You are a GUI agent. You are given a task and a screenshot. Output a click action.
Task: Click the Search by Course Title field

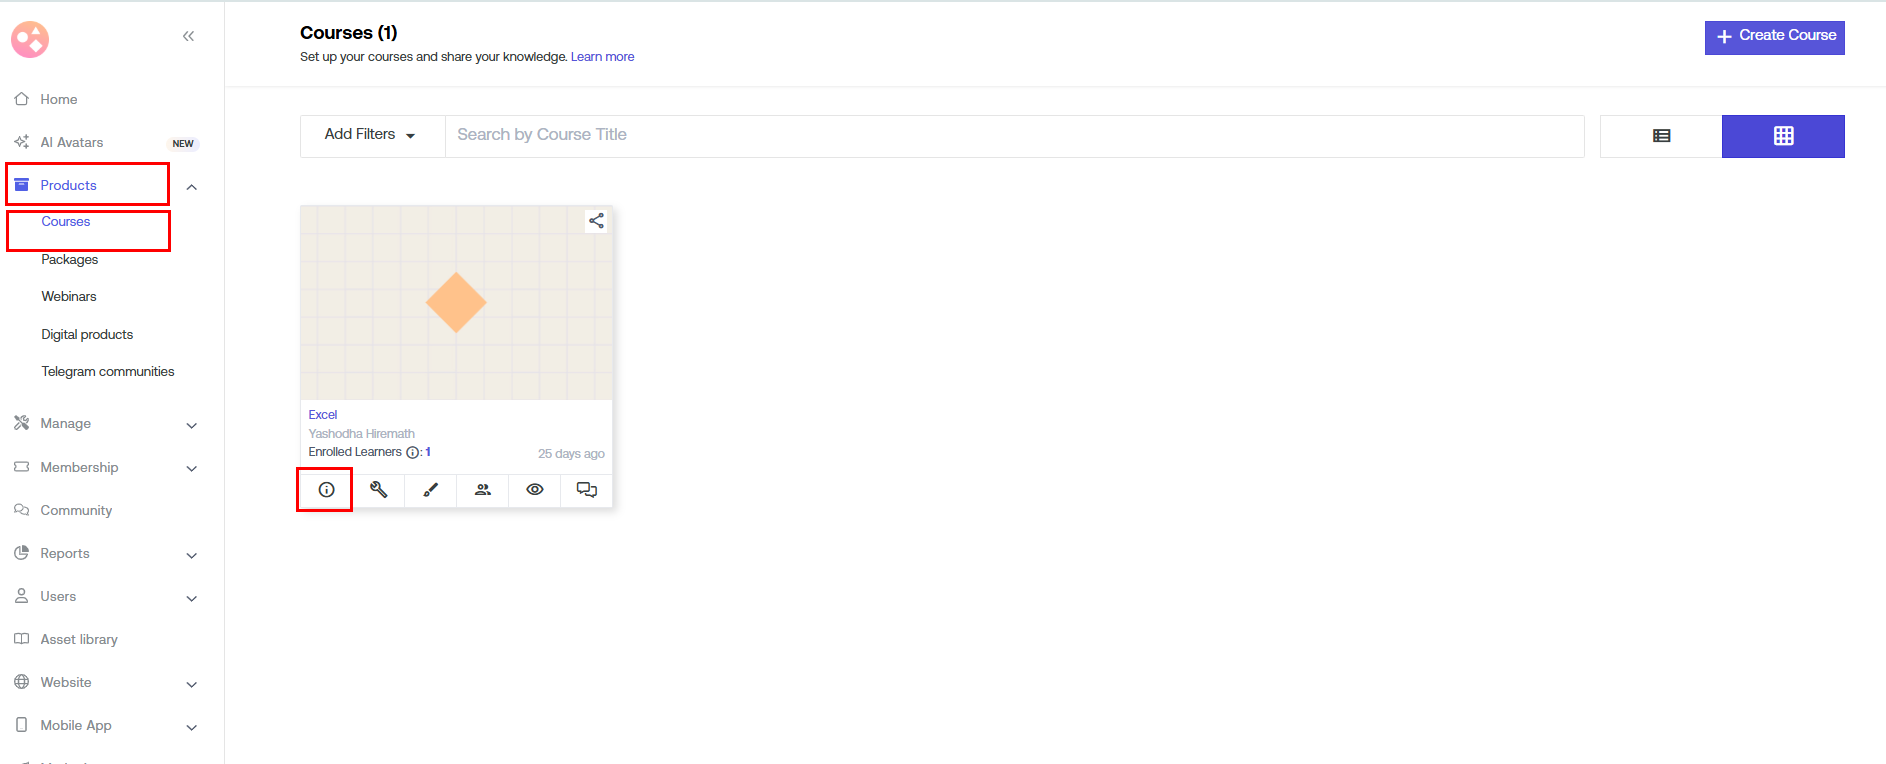1013,135
